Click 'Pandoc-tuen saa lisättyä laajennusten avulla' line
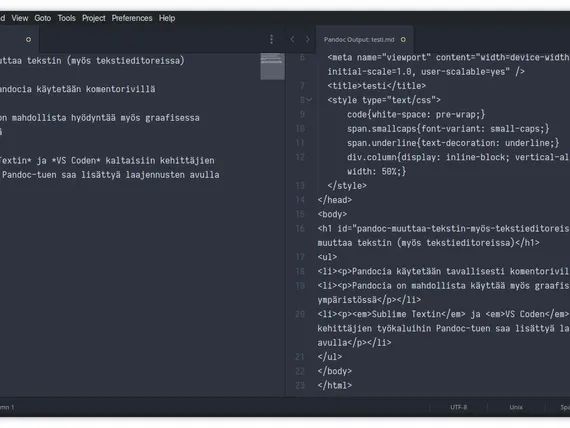The height and width of the screenshot is (428, 570). 111,175
